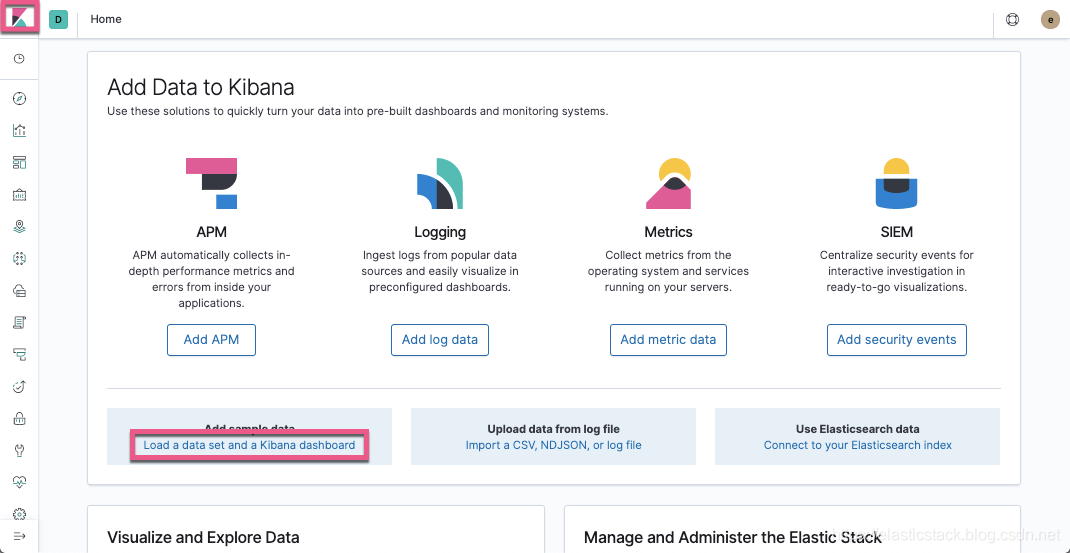Open Uptime icon in sidebar

[19, 386]
